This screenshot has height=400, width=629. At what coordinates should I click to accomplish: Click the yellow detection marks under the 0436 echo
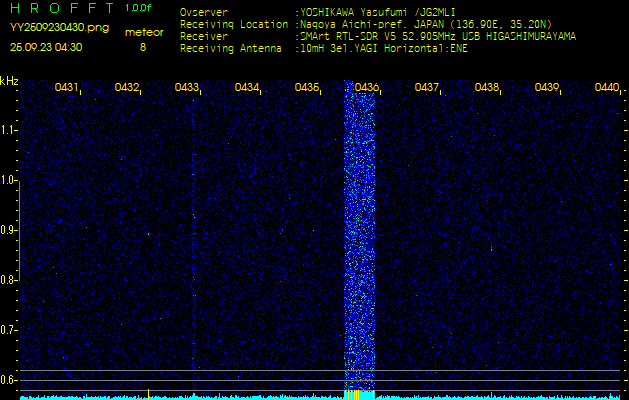click(359, 395)
